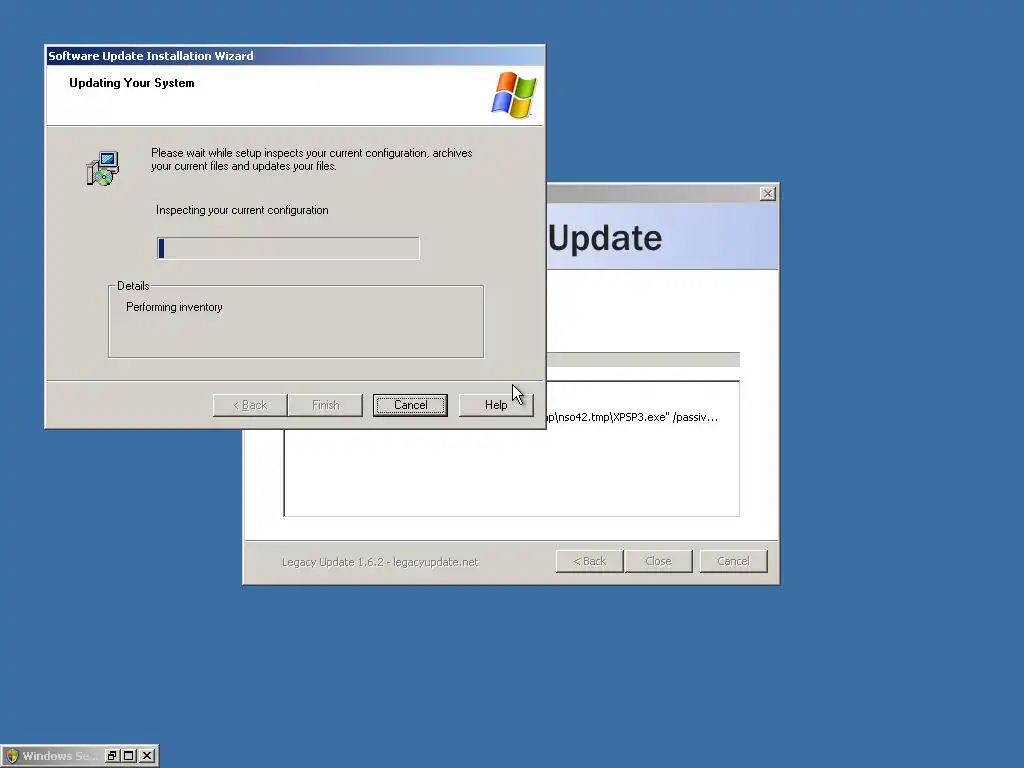
Task: Click the 'Performing inventory' details text
Action: click(x=174, y=307)
